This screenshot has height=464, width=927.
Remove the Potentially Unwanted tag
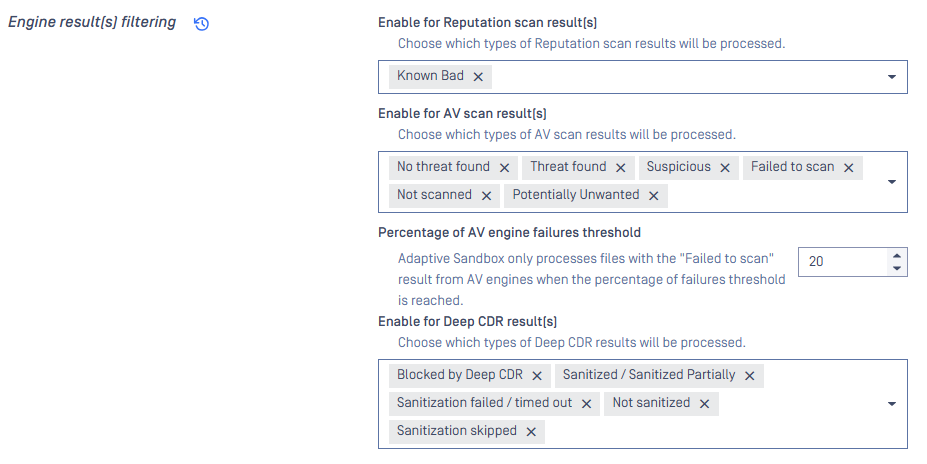tap(654, 196)
